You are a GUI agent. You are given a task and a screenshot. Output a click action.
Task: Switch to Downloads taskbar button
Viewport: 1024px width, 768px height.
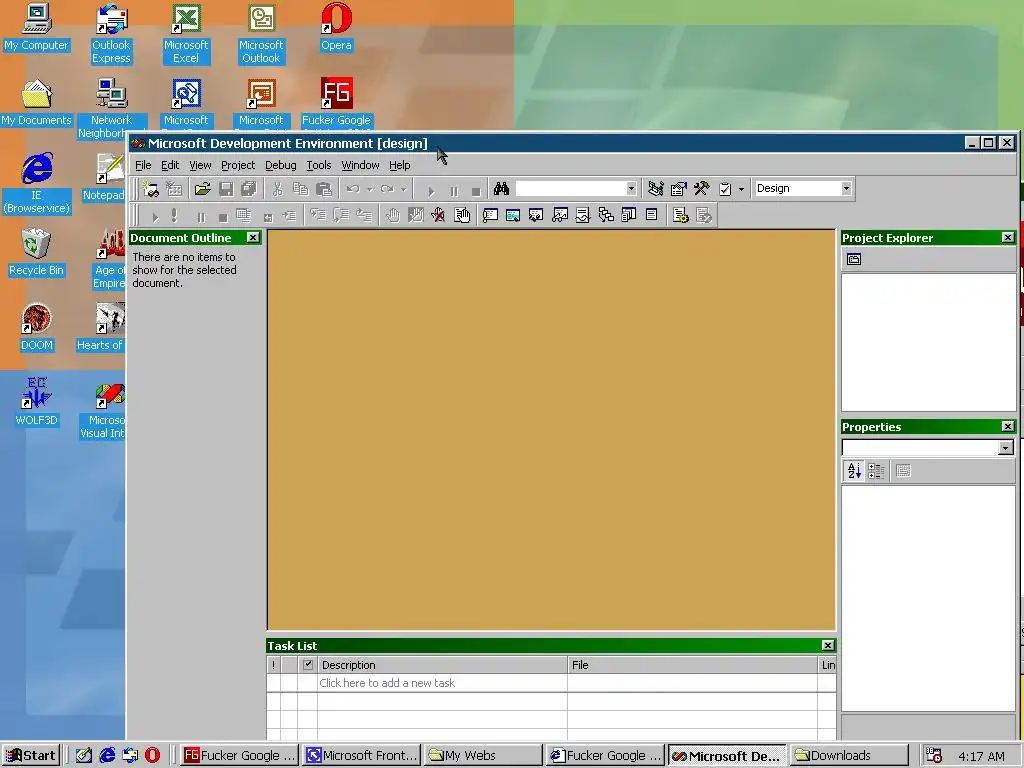coord(849,756)
